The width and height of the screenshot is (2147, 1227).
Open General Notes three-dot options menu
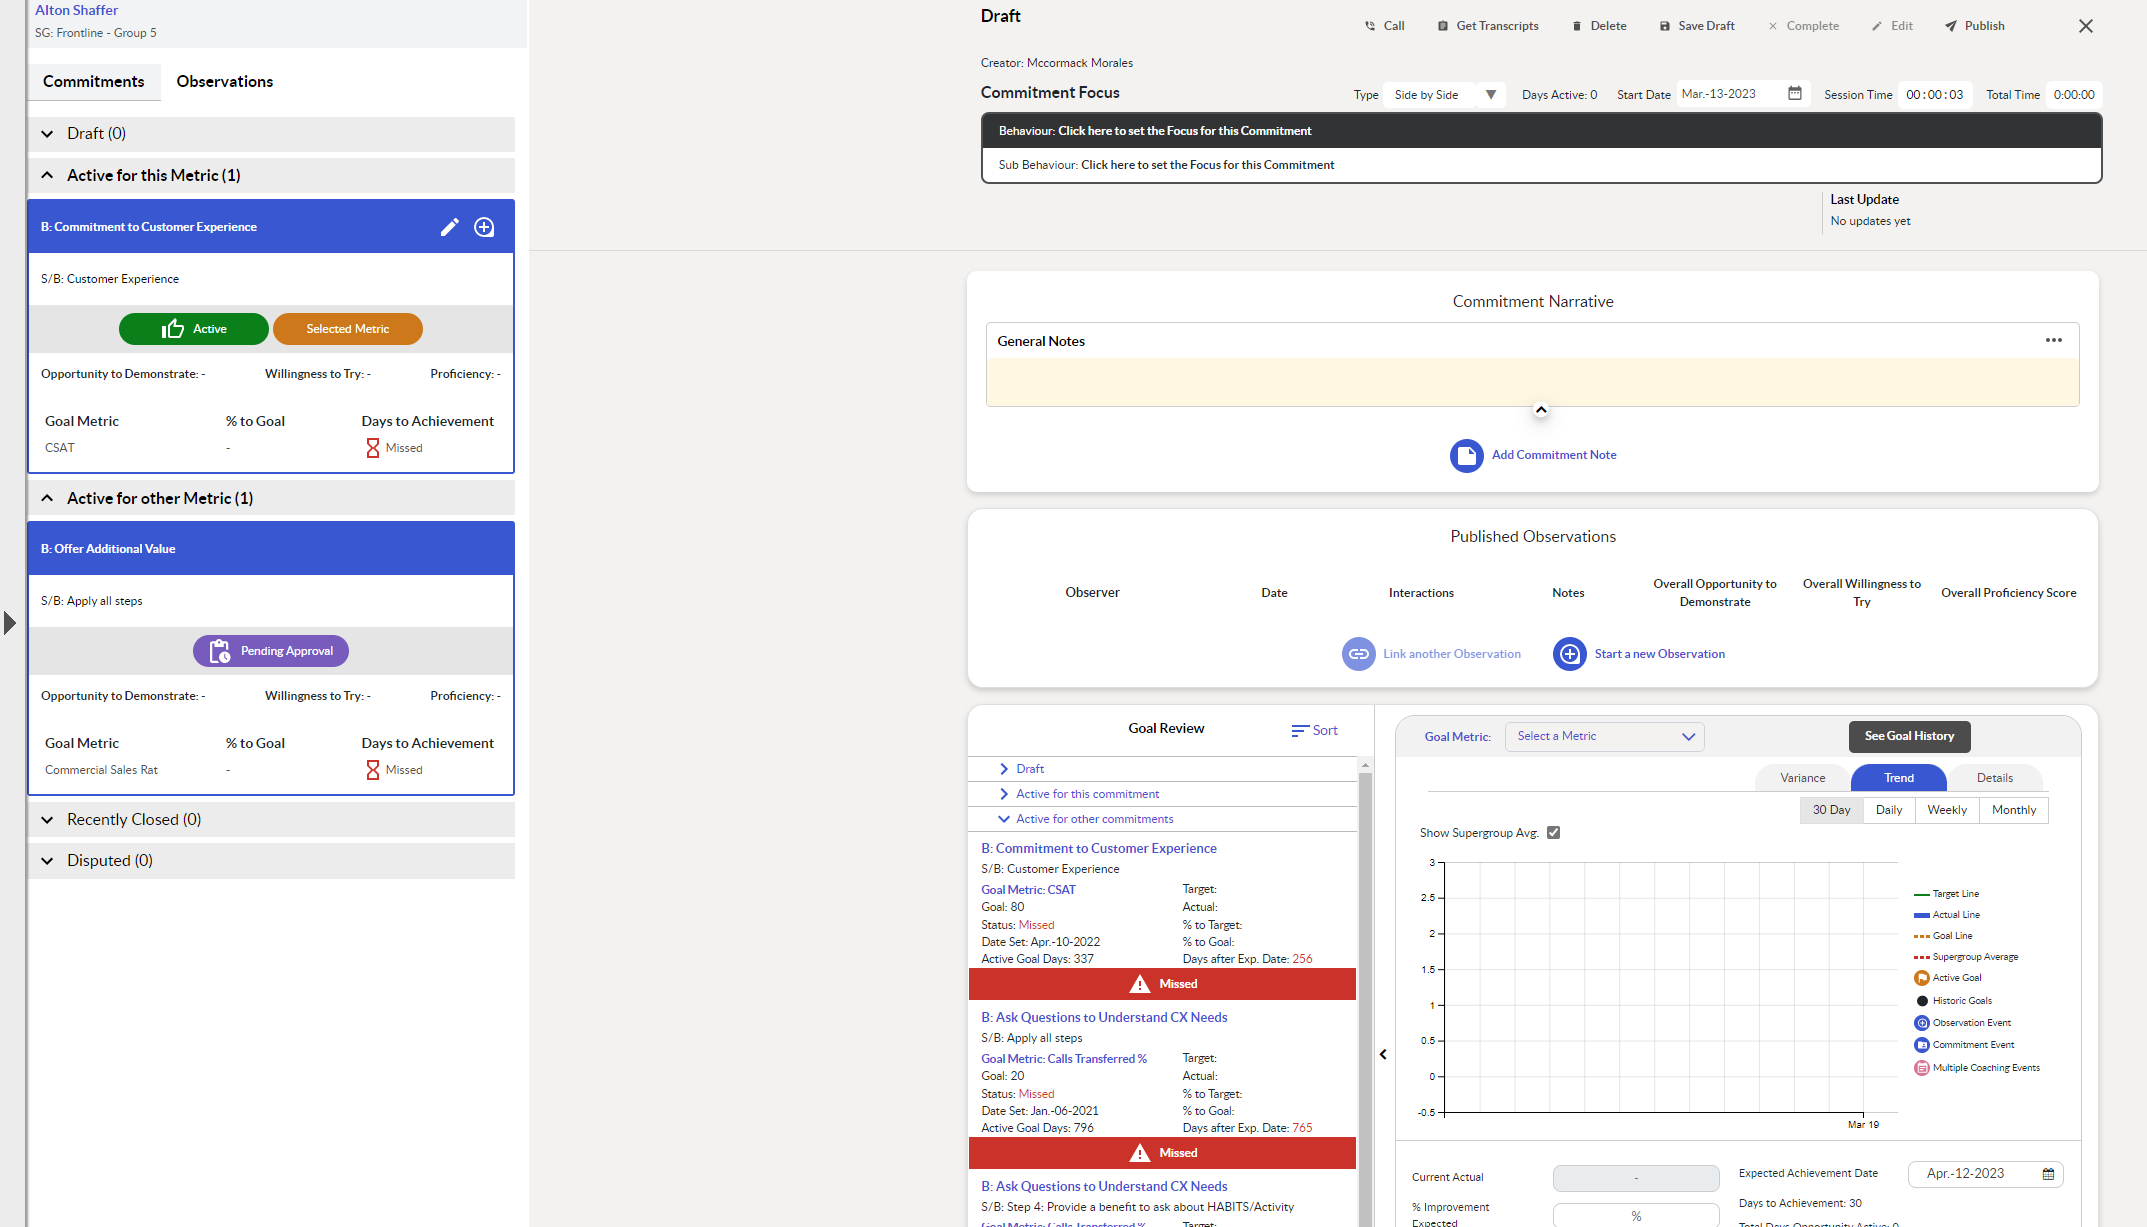coord(2053,340)
